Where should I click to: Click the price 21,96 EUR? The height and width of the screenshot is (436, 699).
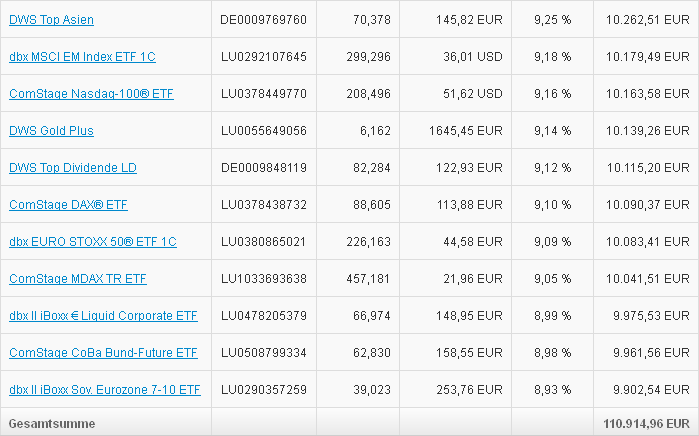pos(473,279)
